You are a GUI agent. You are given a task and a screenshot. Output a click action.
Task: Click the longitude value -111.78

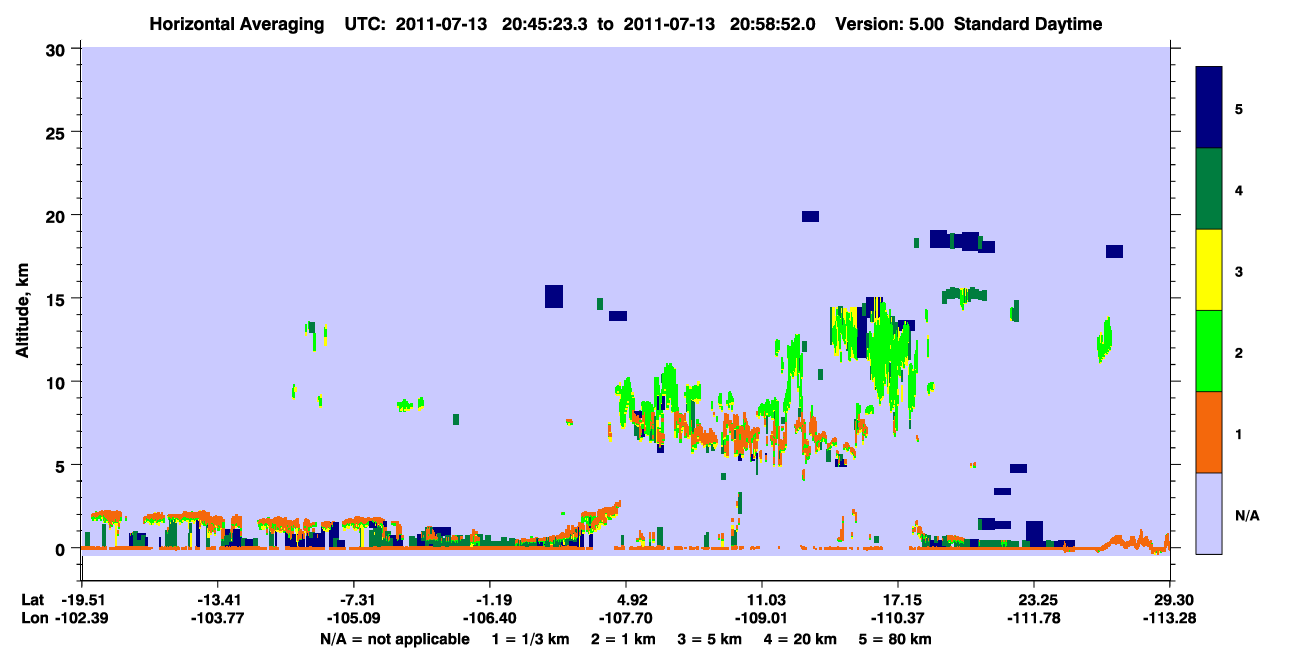click(x=1034, y=618)
